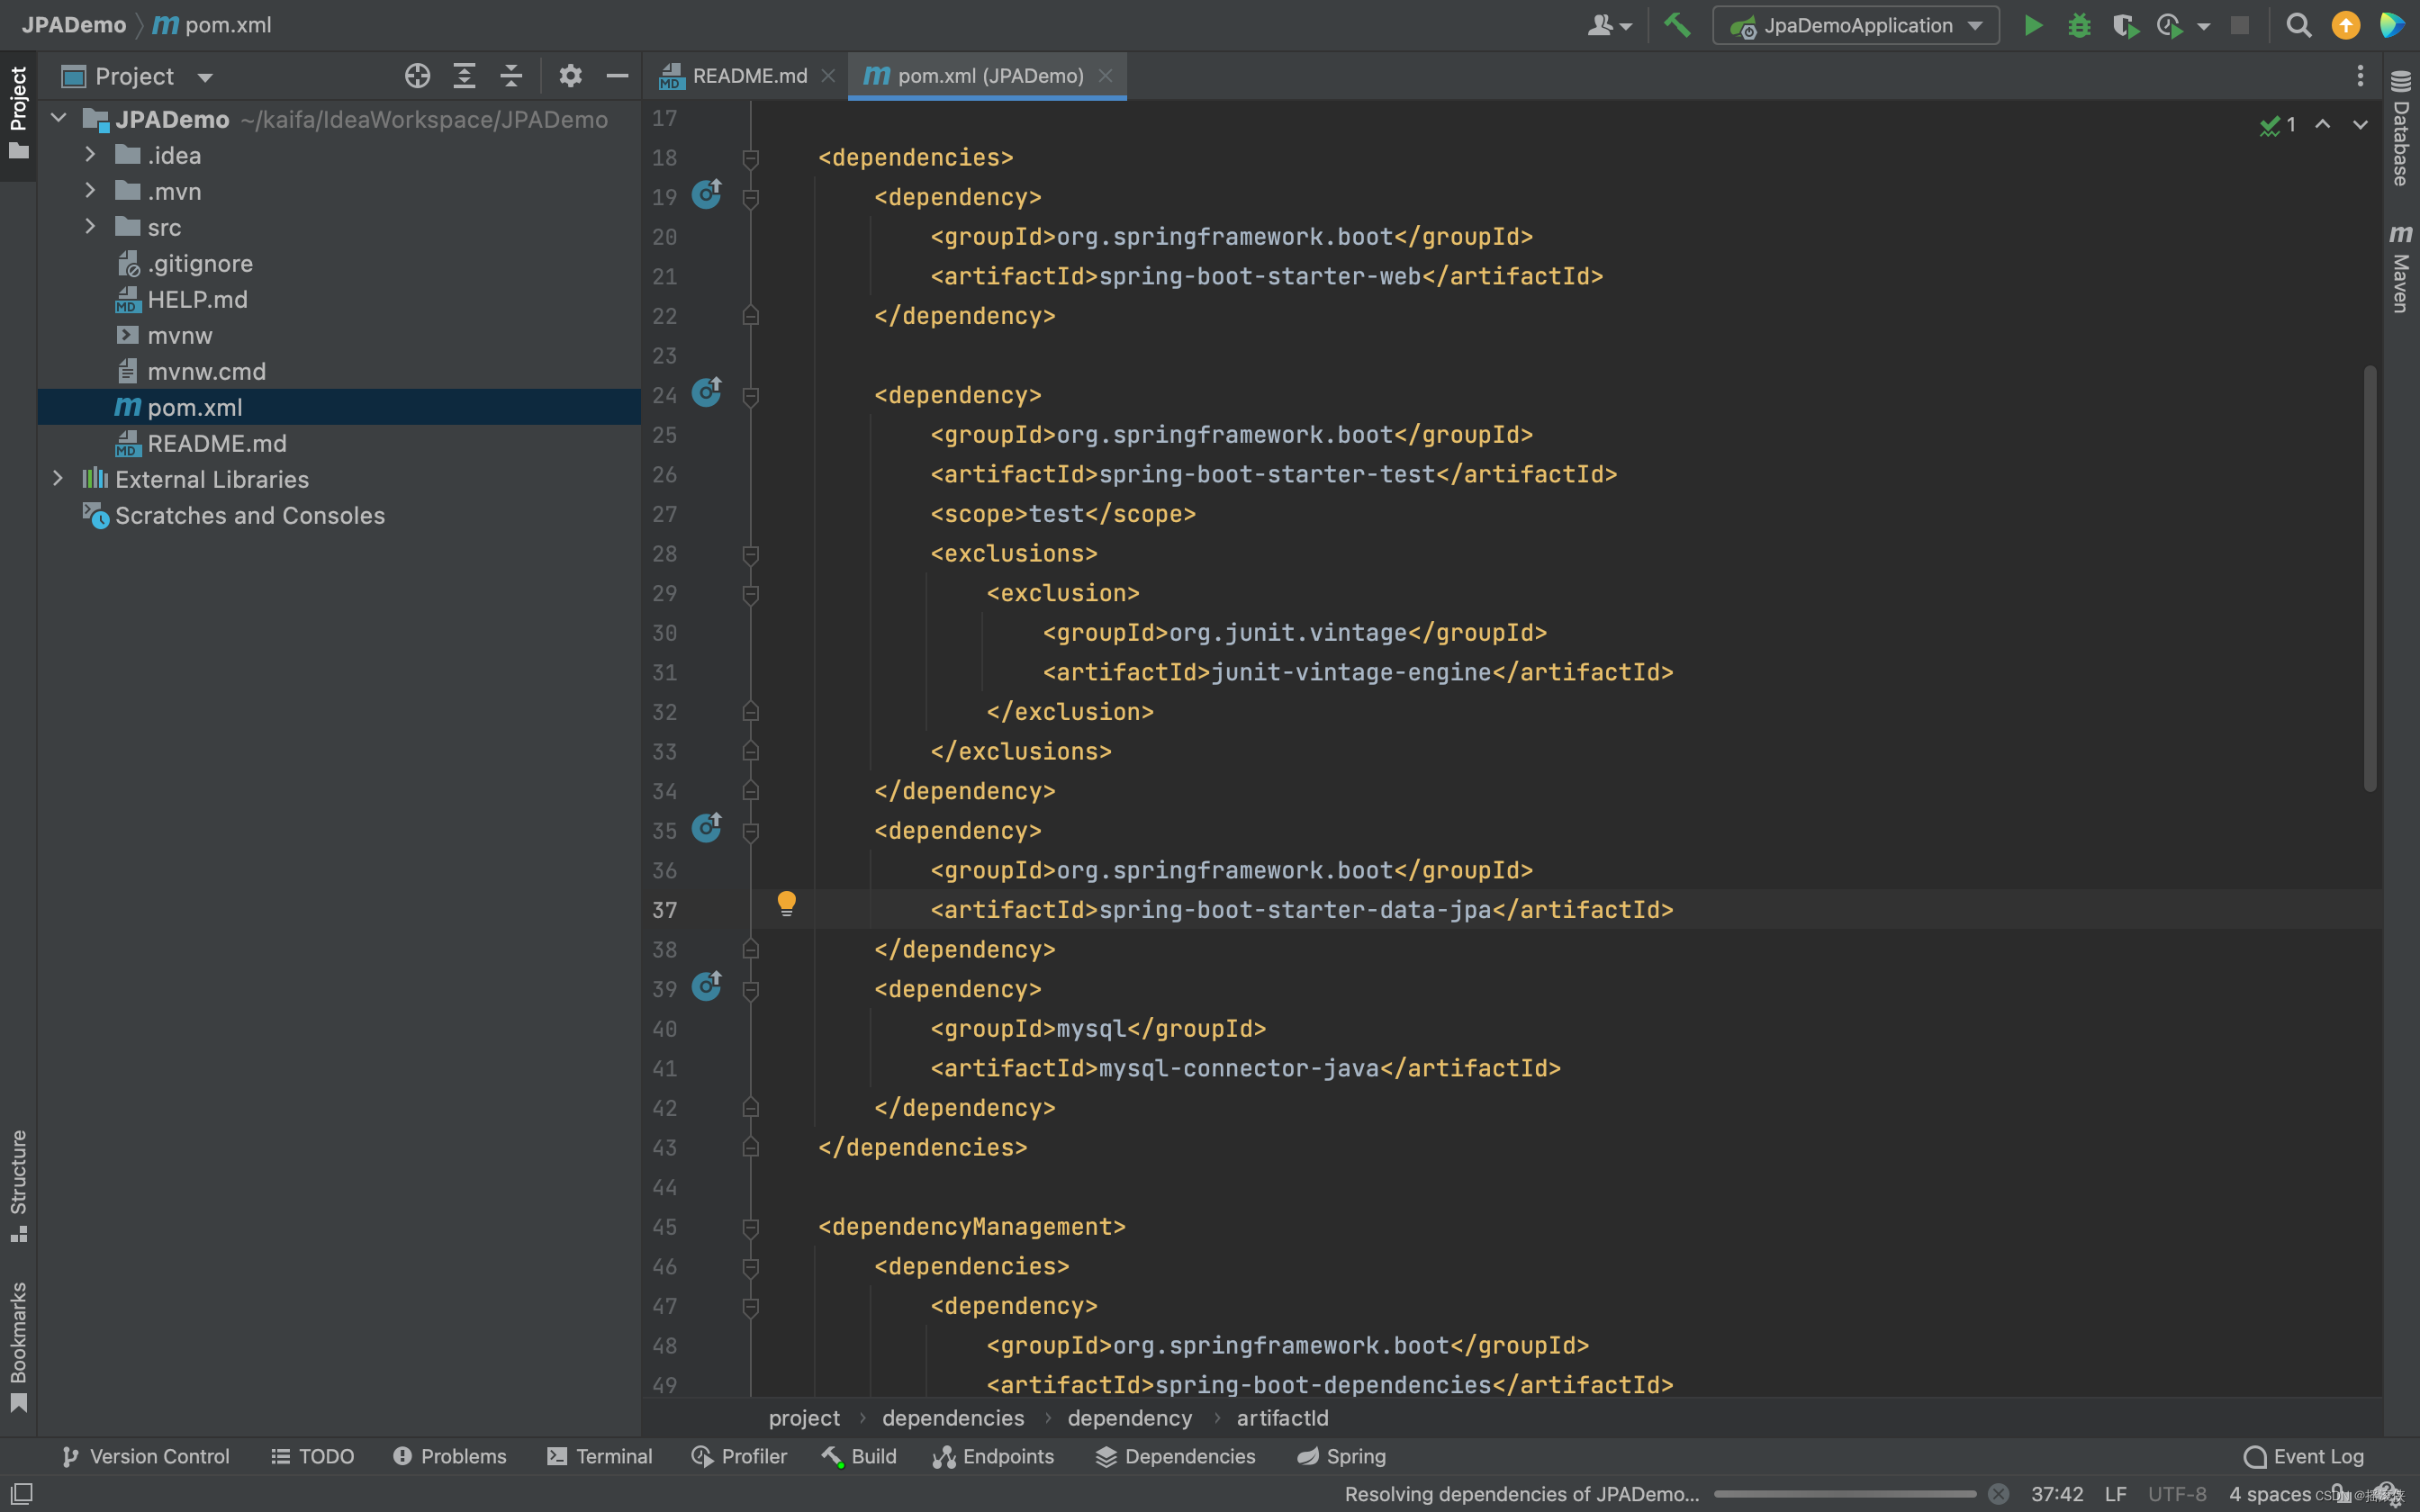Toggle the Maven tool window sidebar button

(2401, 268)
